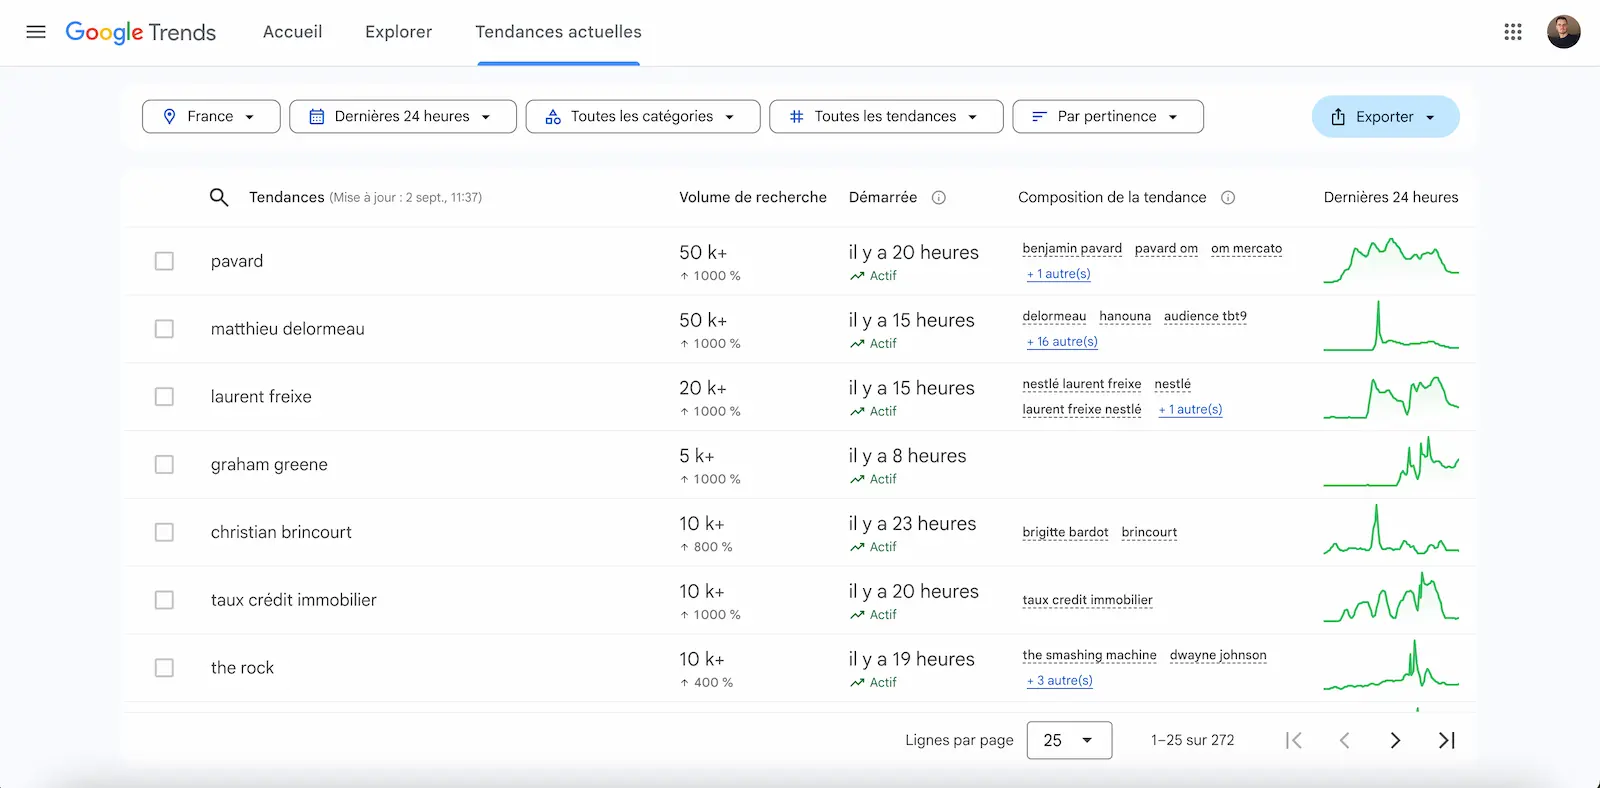
Task: Open the Exporter dropdown
Action: click(1385, 117)
